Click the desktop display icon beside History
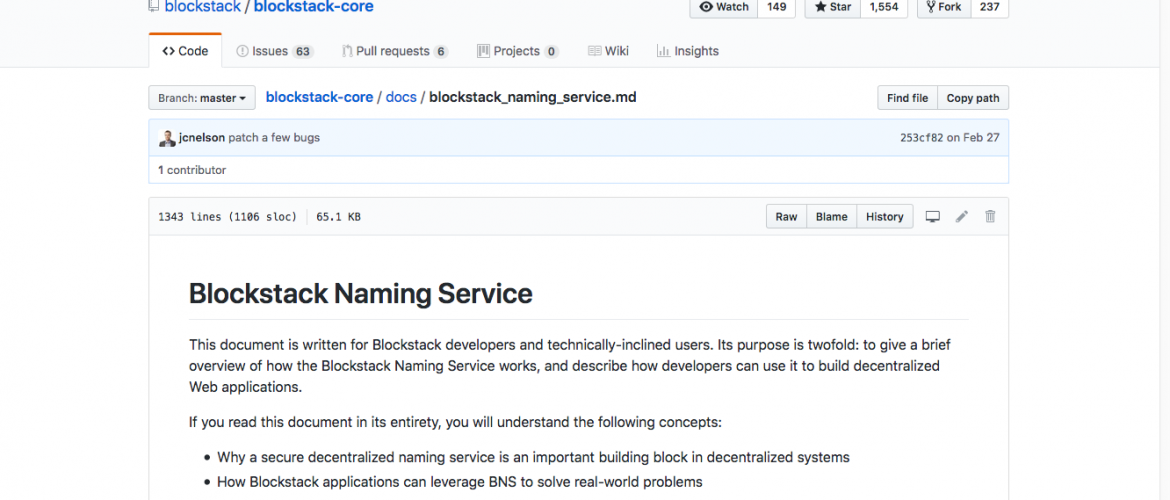This screenshot has height=500, width=1170. coord(932,217)
